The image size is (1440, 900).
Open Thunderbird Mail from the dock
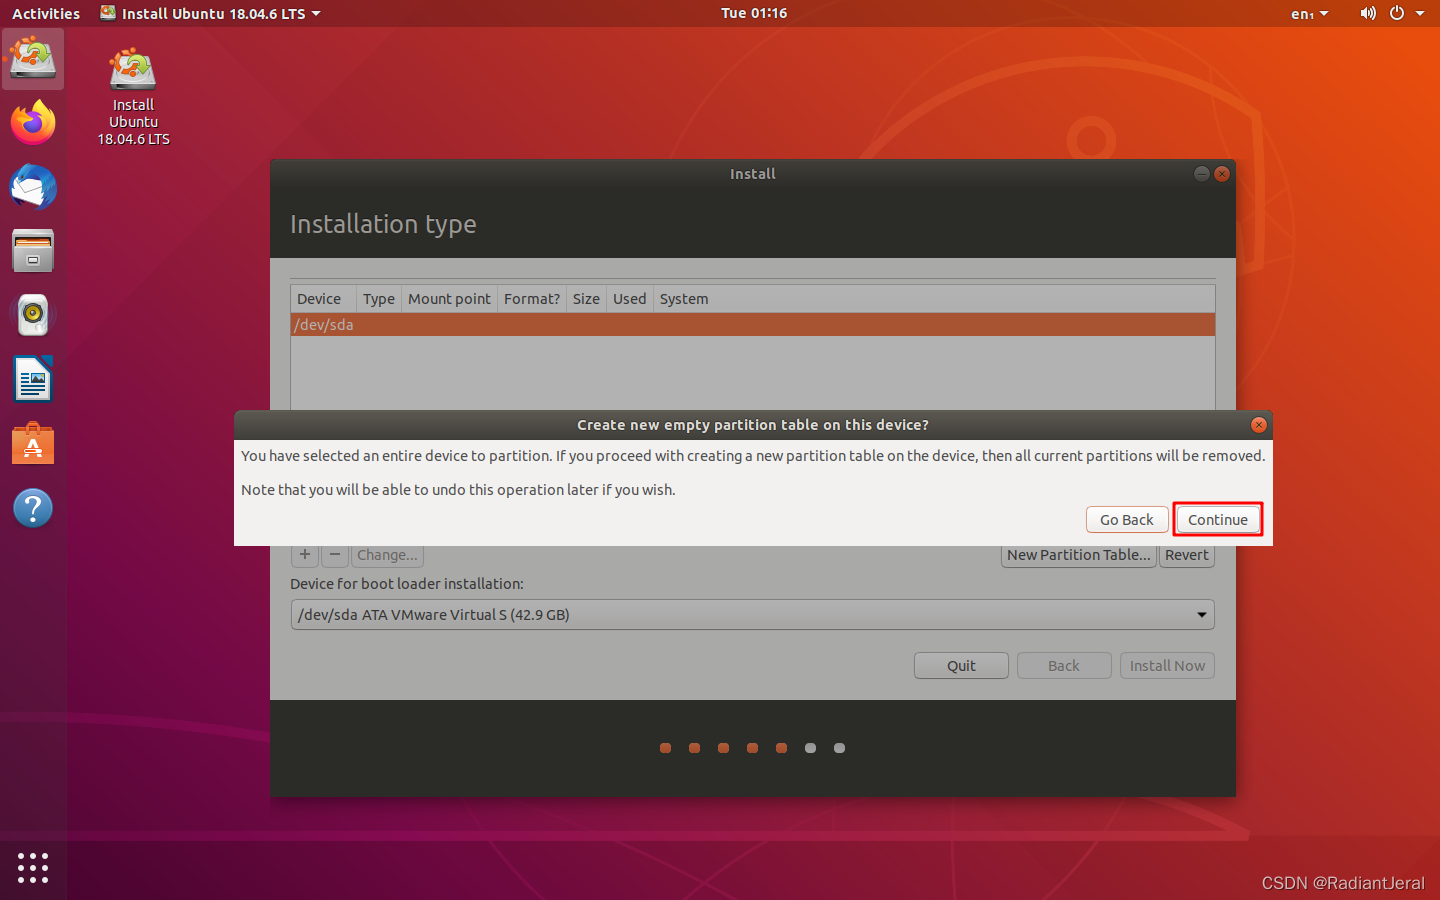(x=33, y=187)
